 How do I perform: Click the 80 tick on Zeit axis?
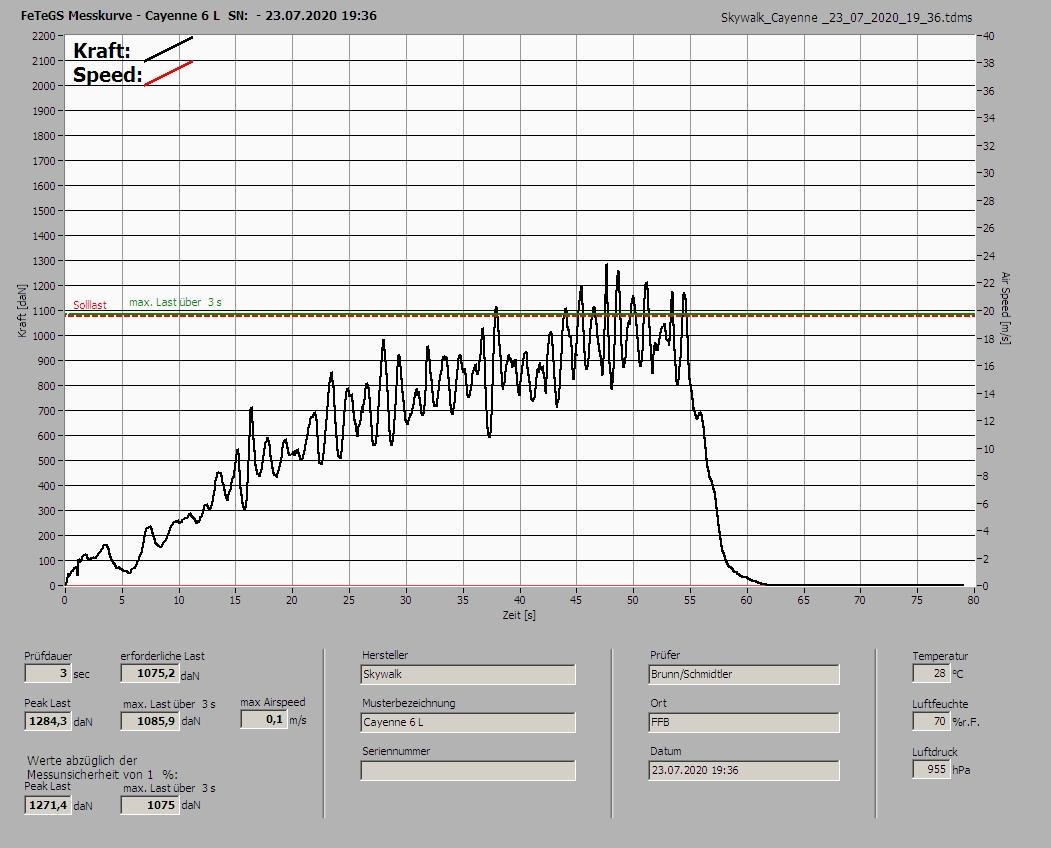(x=973, y=600)
